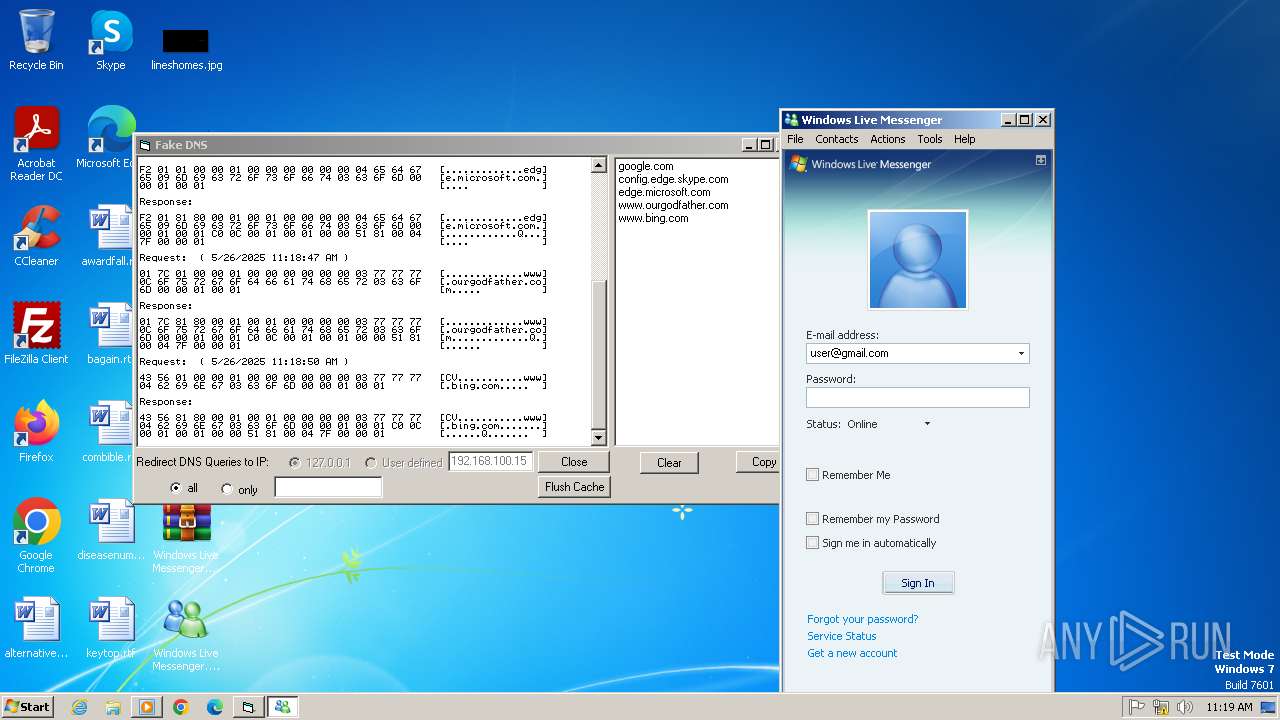Click the Messenger display picture avatar
Image resolution: width=1280 pixels, height=720 pixels.
(918, 260)
